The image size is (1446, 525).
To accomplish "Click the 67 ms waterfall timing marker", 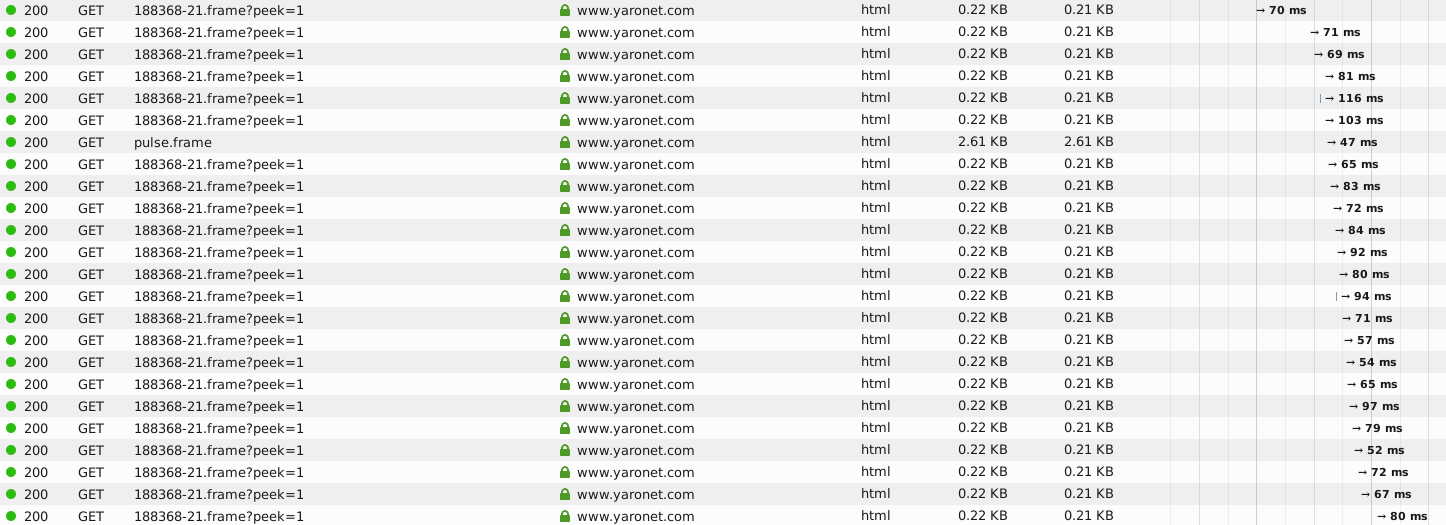I will click(x=1386, y=494).
